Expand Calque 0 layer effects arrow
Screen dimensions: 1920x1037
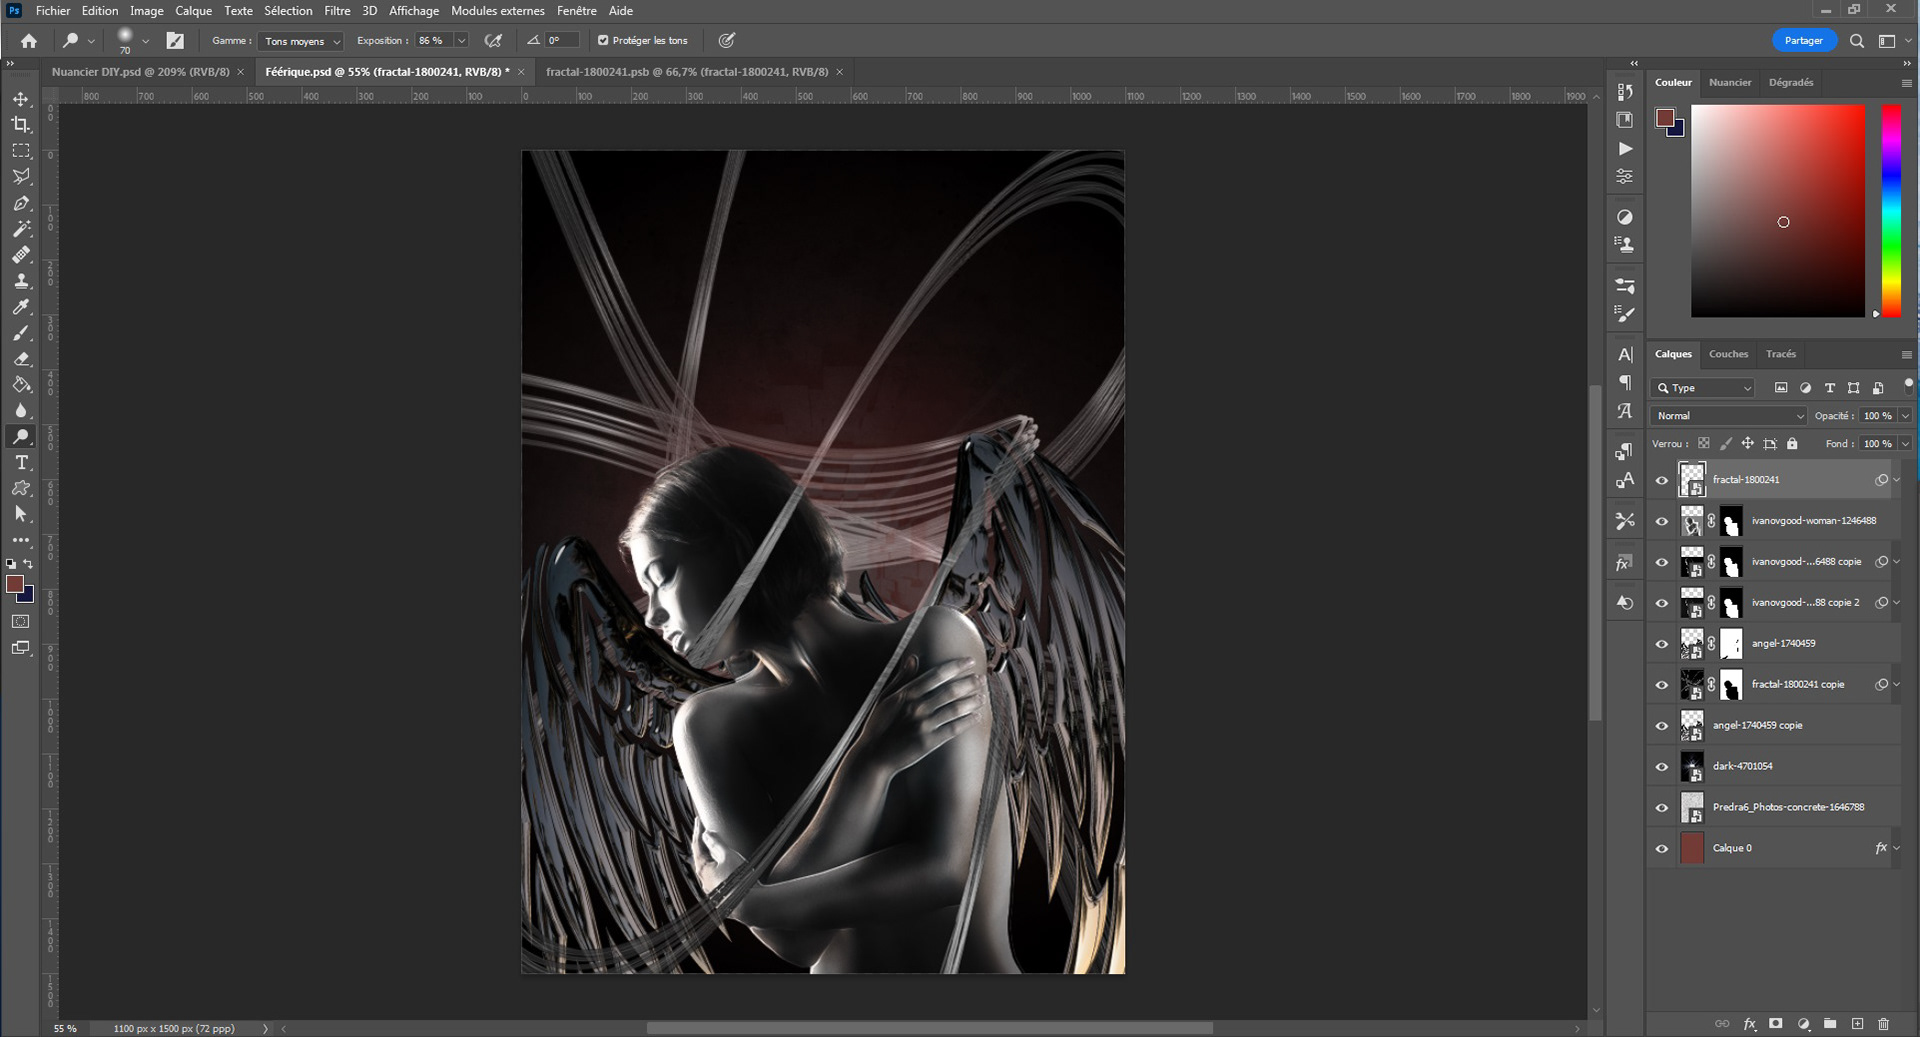[x=1897, y=849]
